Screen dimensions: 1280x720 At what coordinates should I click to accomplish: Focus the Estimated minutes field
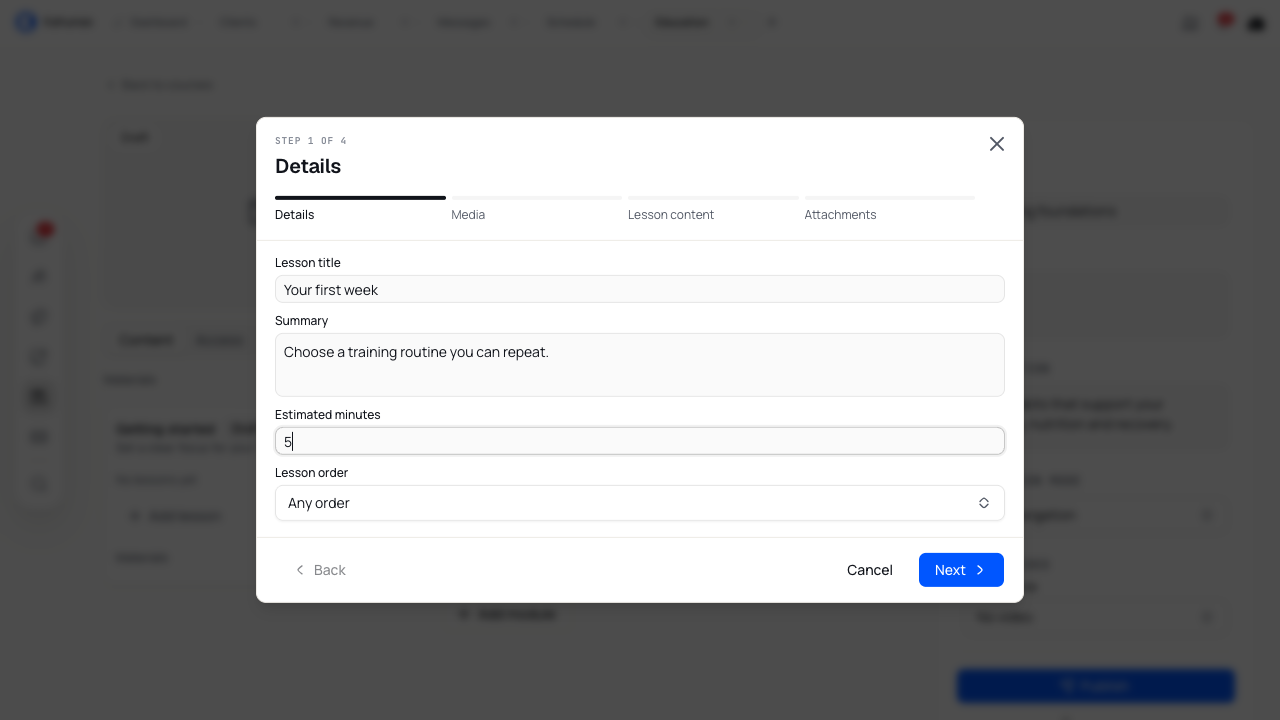tap(640, 441)
